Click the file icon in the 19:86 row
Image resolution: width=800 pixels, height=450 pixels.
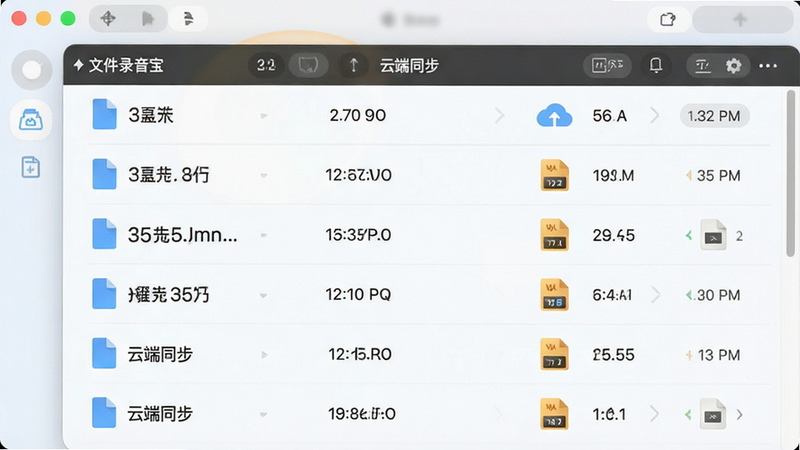pyautogui.click(x=104, y=413)
